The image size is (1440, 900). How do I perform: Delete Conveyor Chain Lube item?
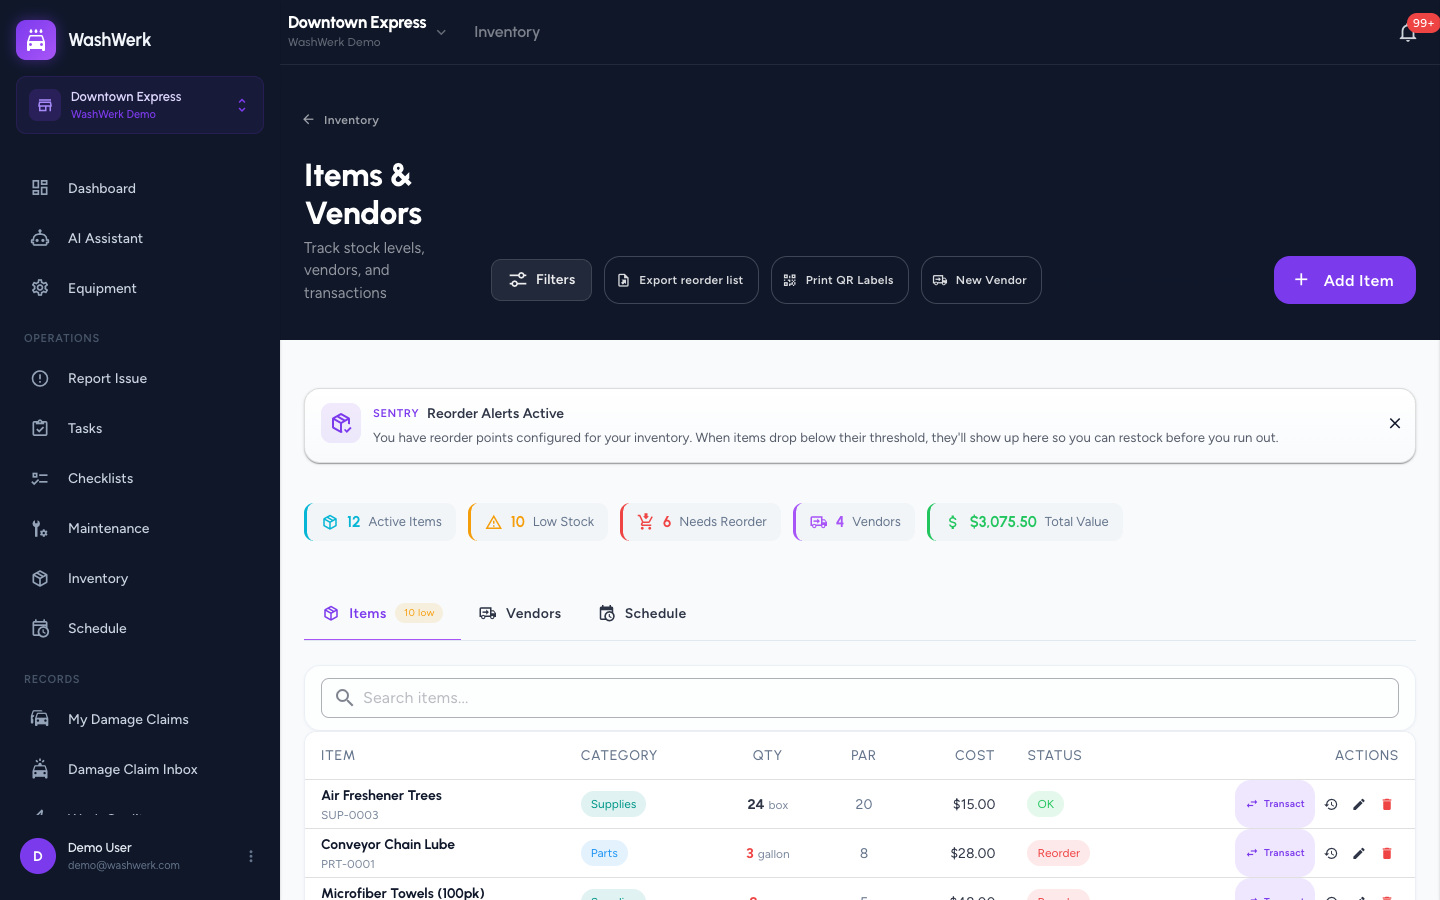pyautogui.click(x=1387, y=853)
